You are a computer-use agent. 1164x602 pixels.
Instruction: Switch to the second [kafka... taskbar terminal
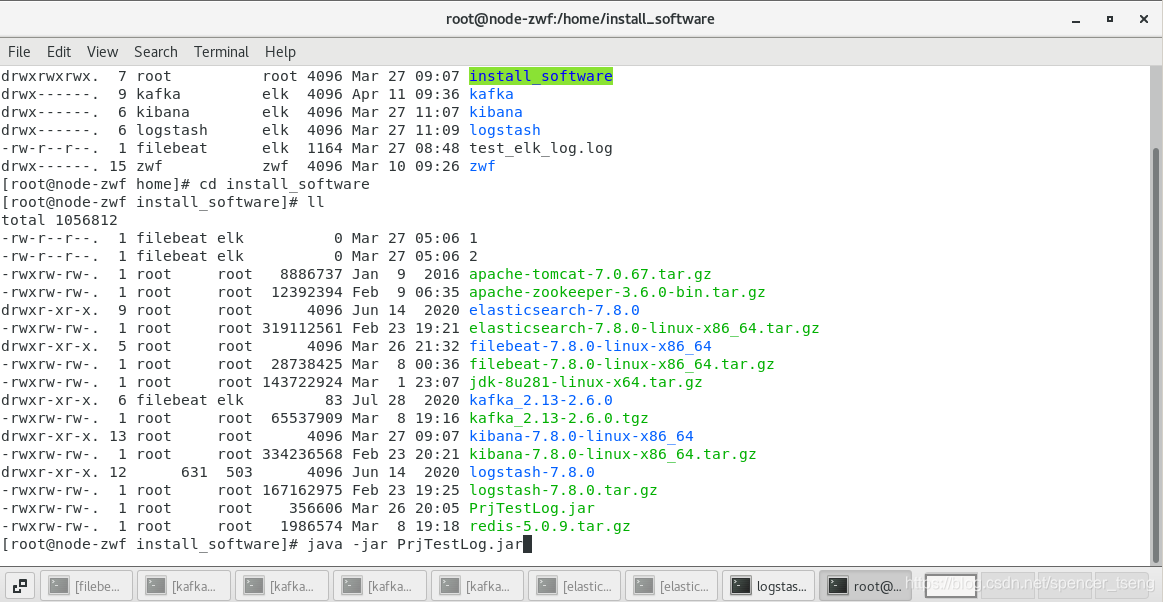pos(281,585)
